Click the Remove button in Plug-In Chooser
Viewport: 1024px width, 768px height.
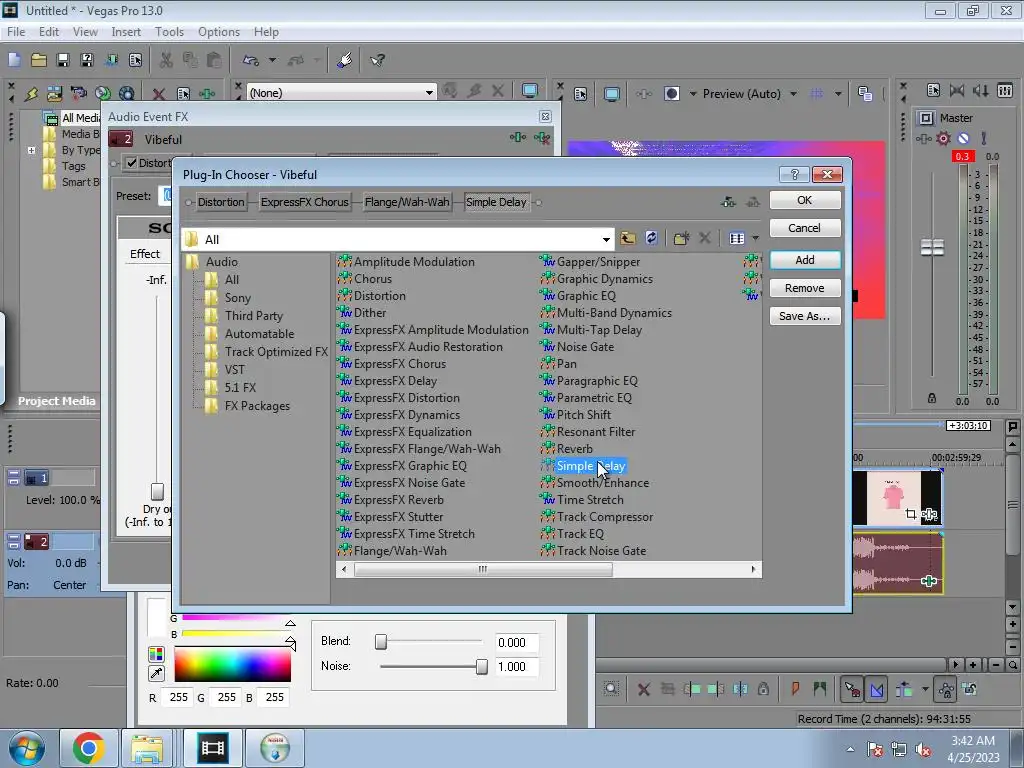point(805,288)
